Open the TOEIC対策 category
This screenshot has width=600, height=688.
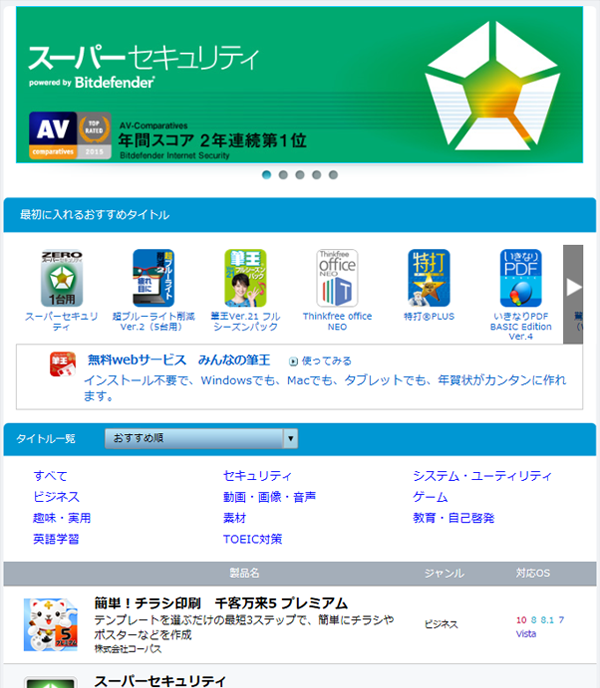point(252,539)
